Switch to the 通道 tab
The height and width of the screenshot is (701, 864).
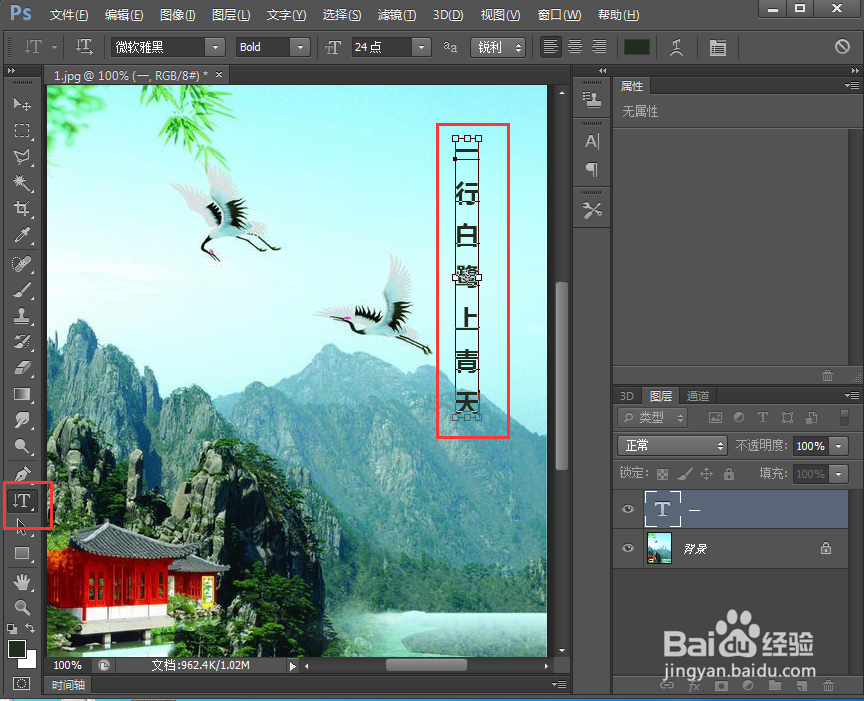[698, 396]
